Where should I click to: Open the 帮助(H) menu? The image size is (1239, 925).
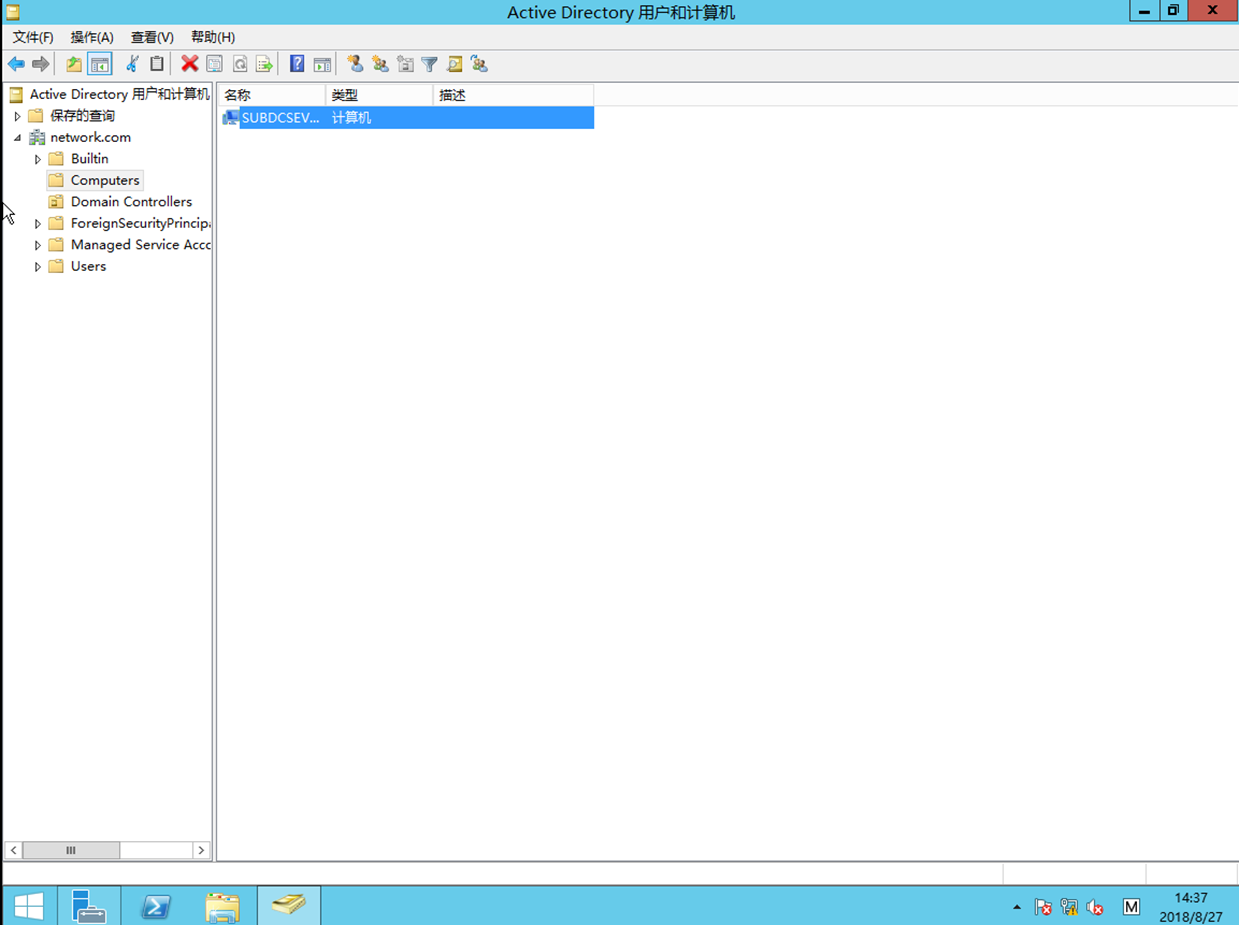pyautogui.click(x=213, y=37)
